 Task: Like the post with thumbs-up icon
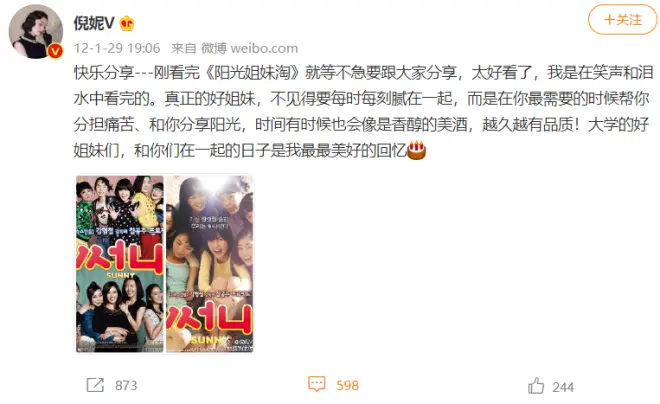pos(536,386)
